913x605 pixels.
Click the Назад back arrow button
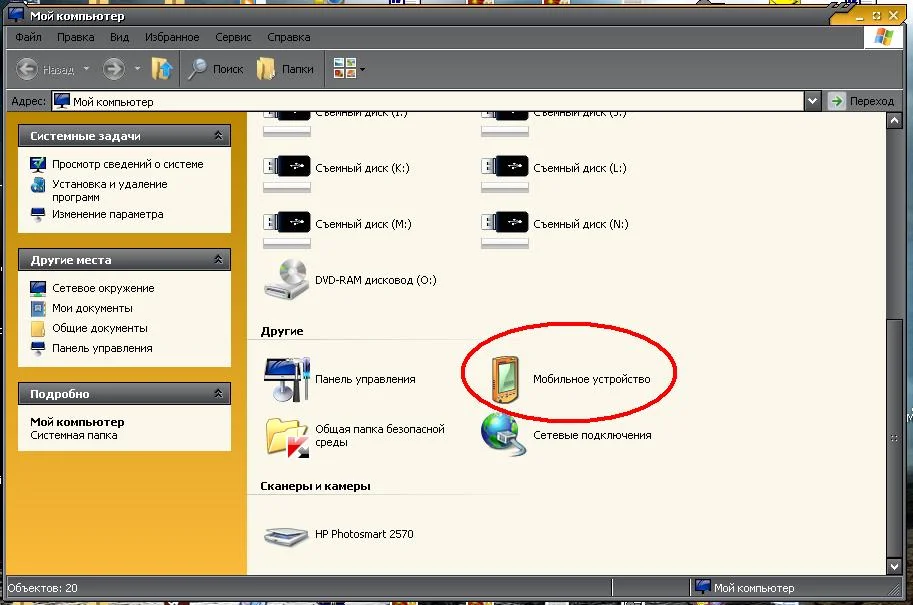[26, 69]
